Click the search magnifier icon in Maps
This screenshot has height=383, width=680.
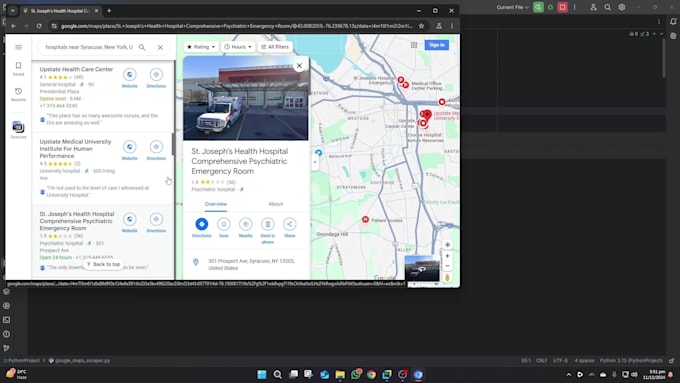coord(142,47)
